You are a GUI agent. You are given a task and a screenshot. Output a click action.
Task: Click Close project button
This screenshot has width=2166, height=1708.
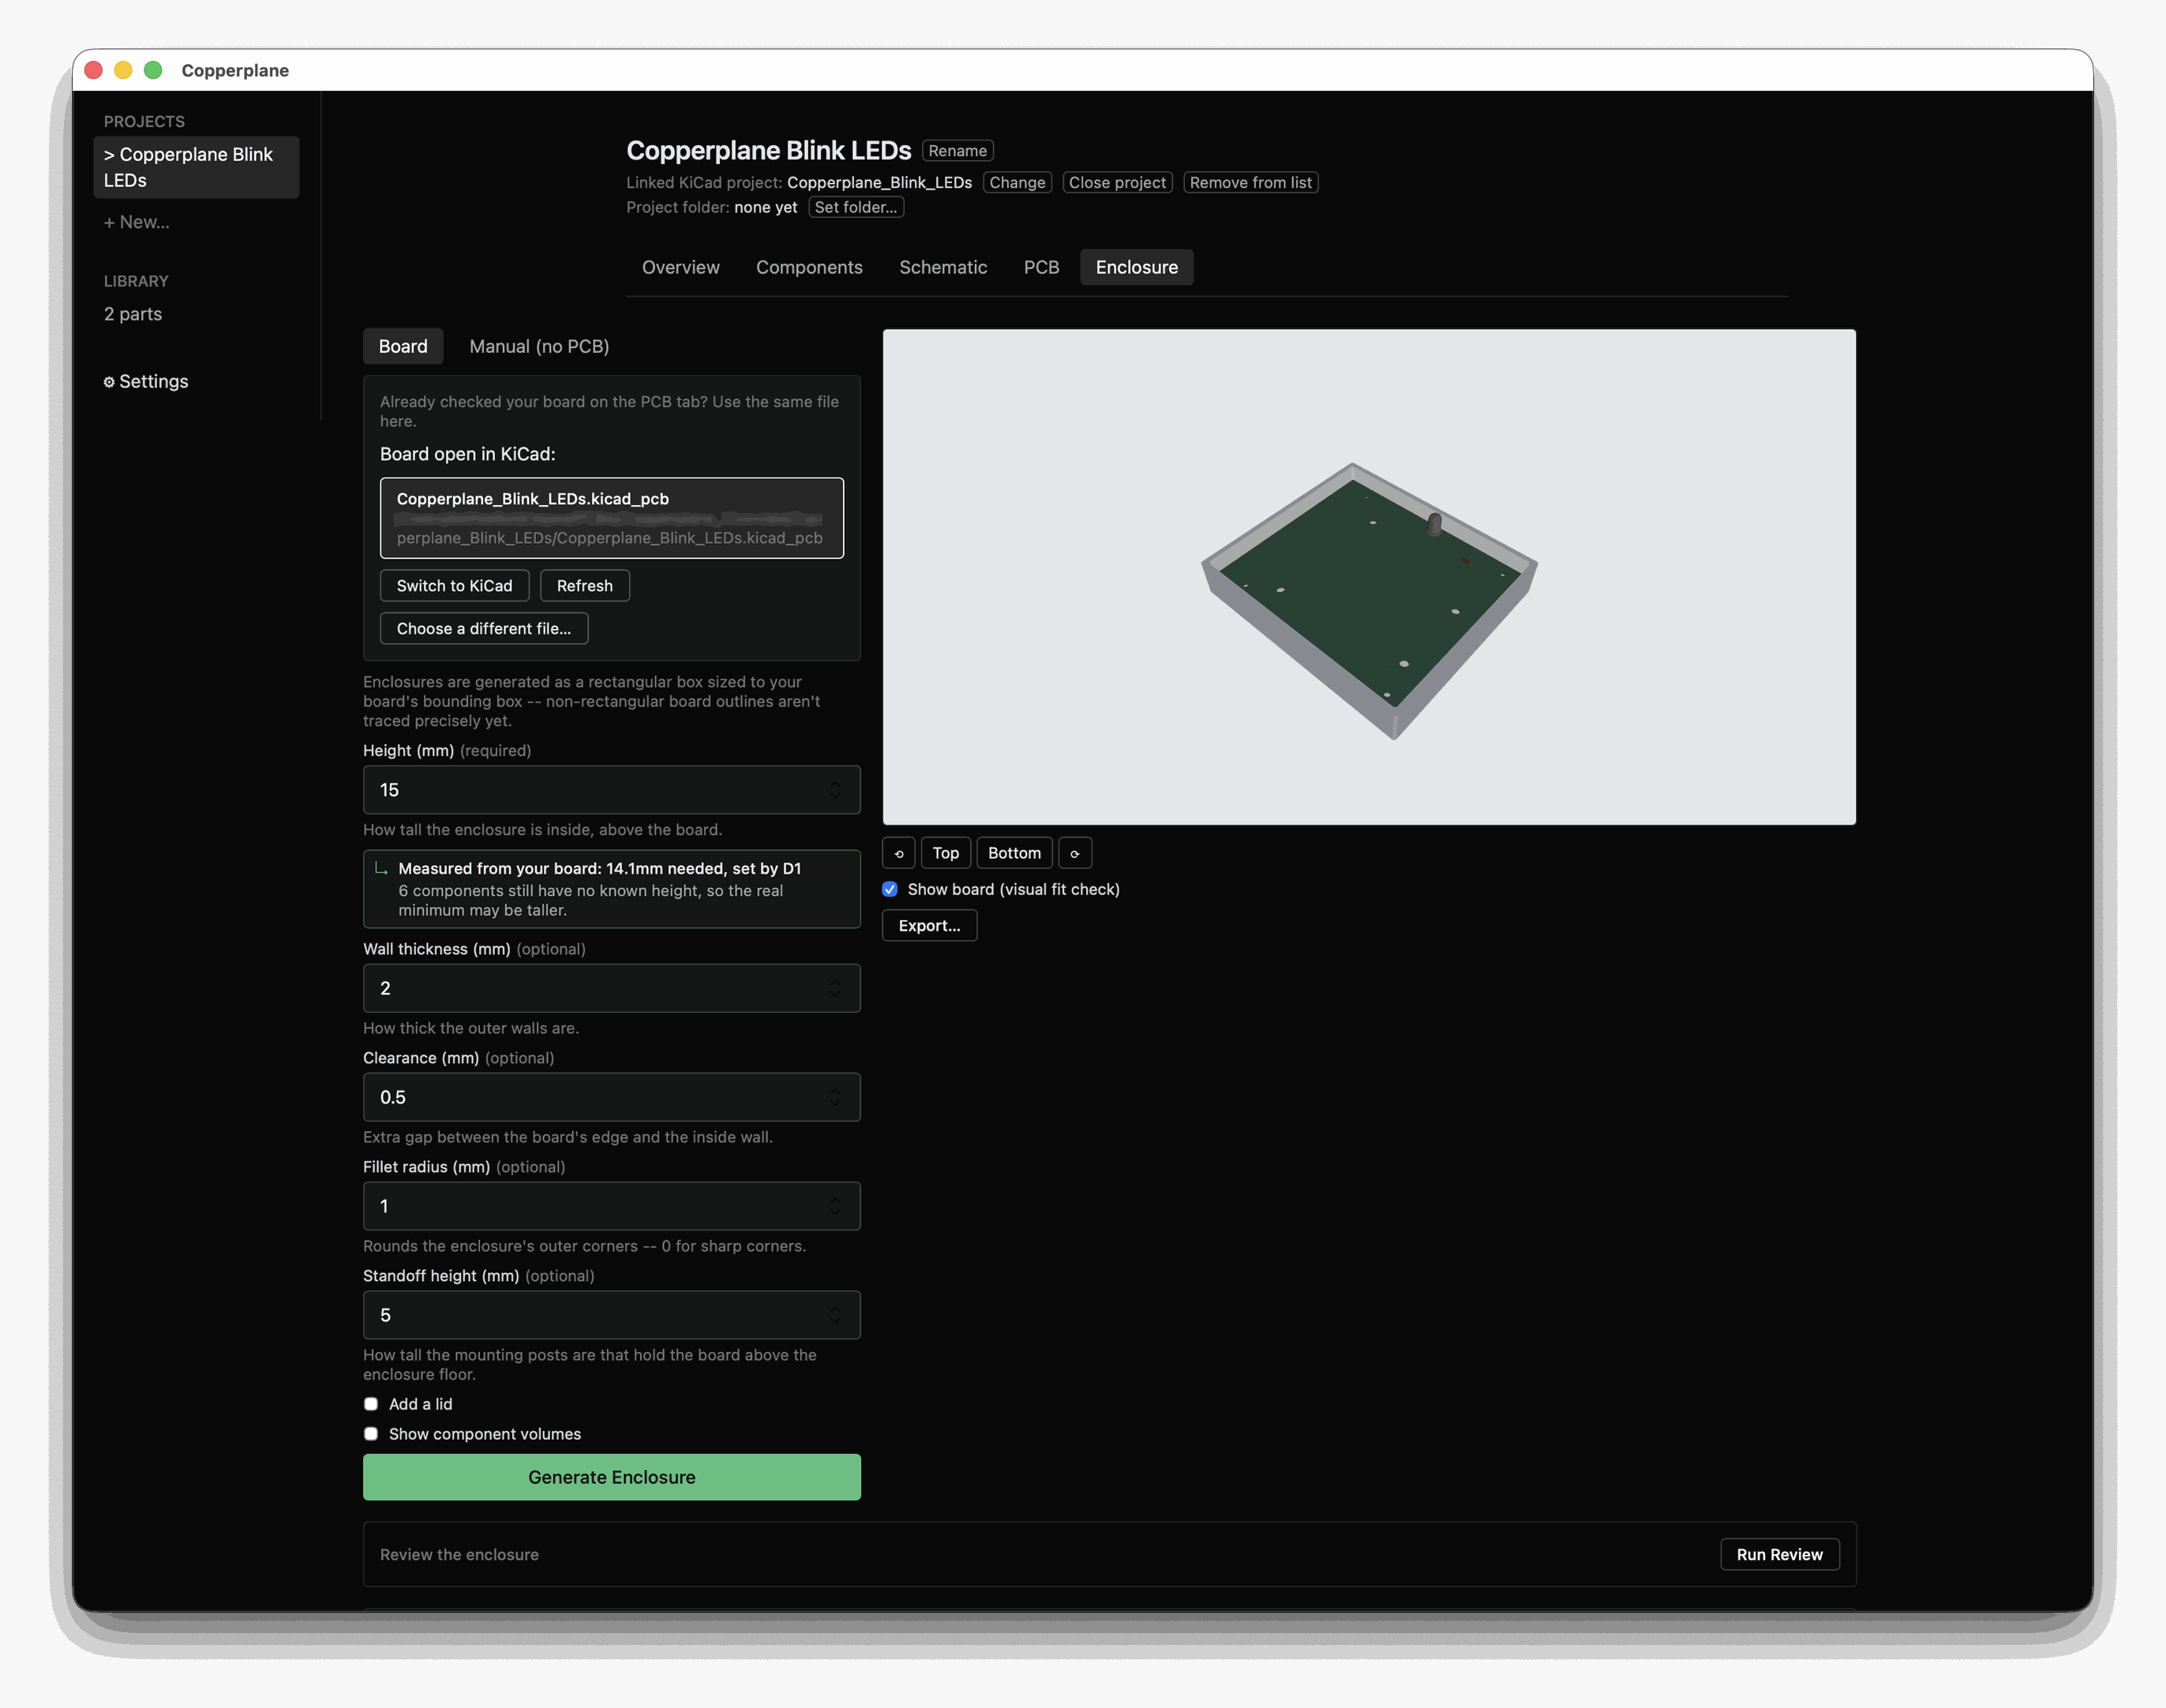1117,182
